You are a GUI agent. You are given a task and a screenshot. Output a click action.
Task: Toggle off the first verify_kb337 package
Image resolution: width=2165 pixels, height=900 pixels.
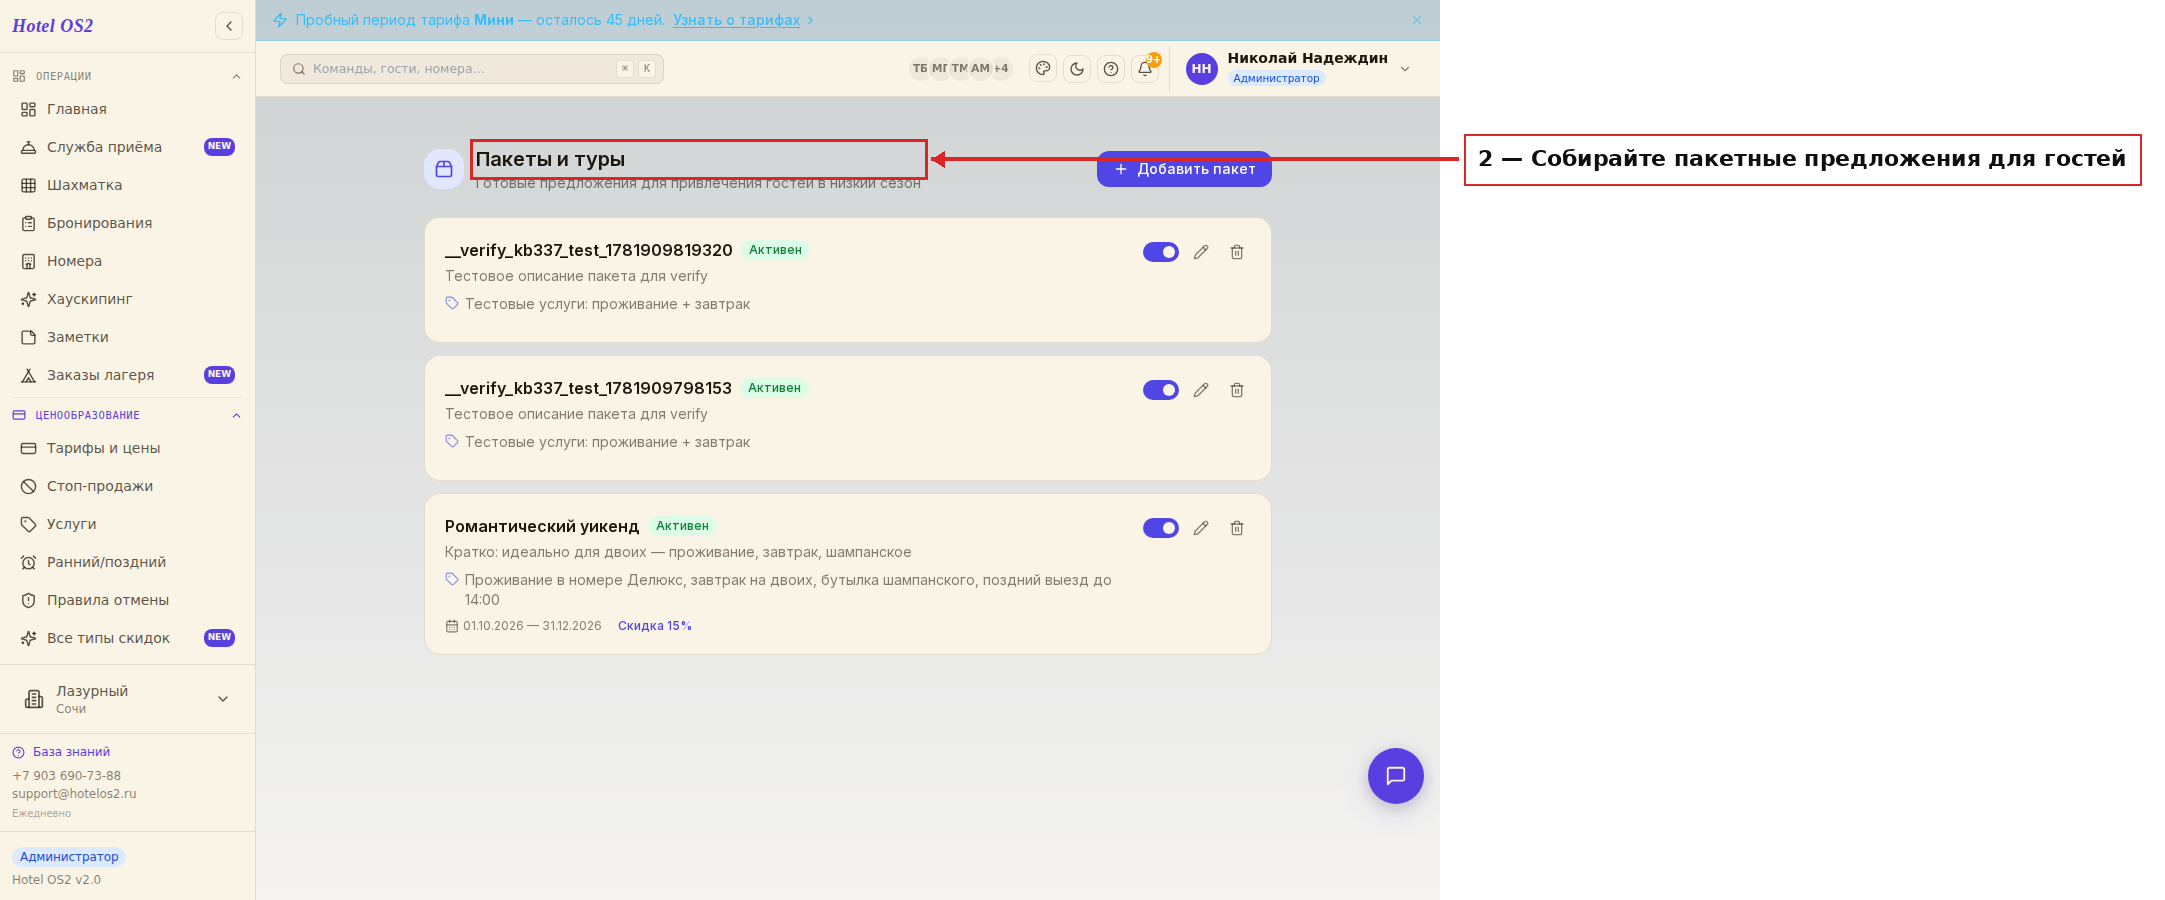[x=1161, y=252]
